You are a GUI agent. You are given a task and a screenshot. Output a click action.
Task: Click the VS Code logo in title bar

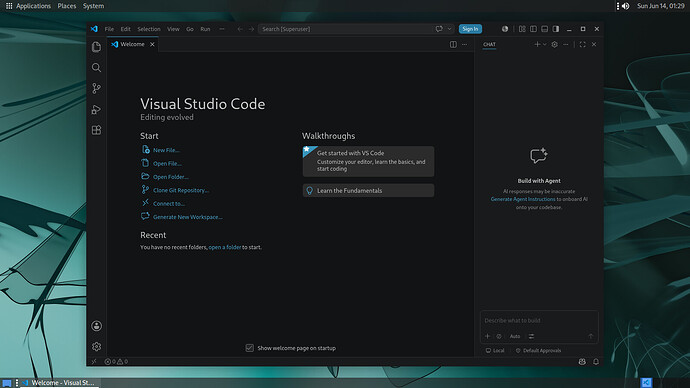[x=94, y=29]
